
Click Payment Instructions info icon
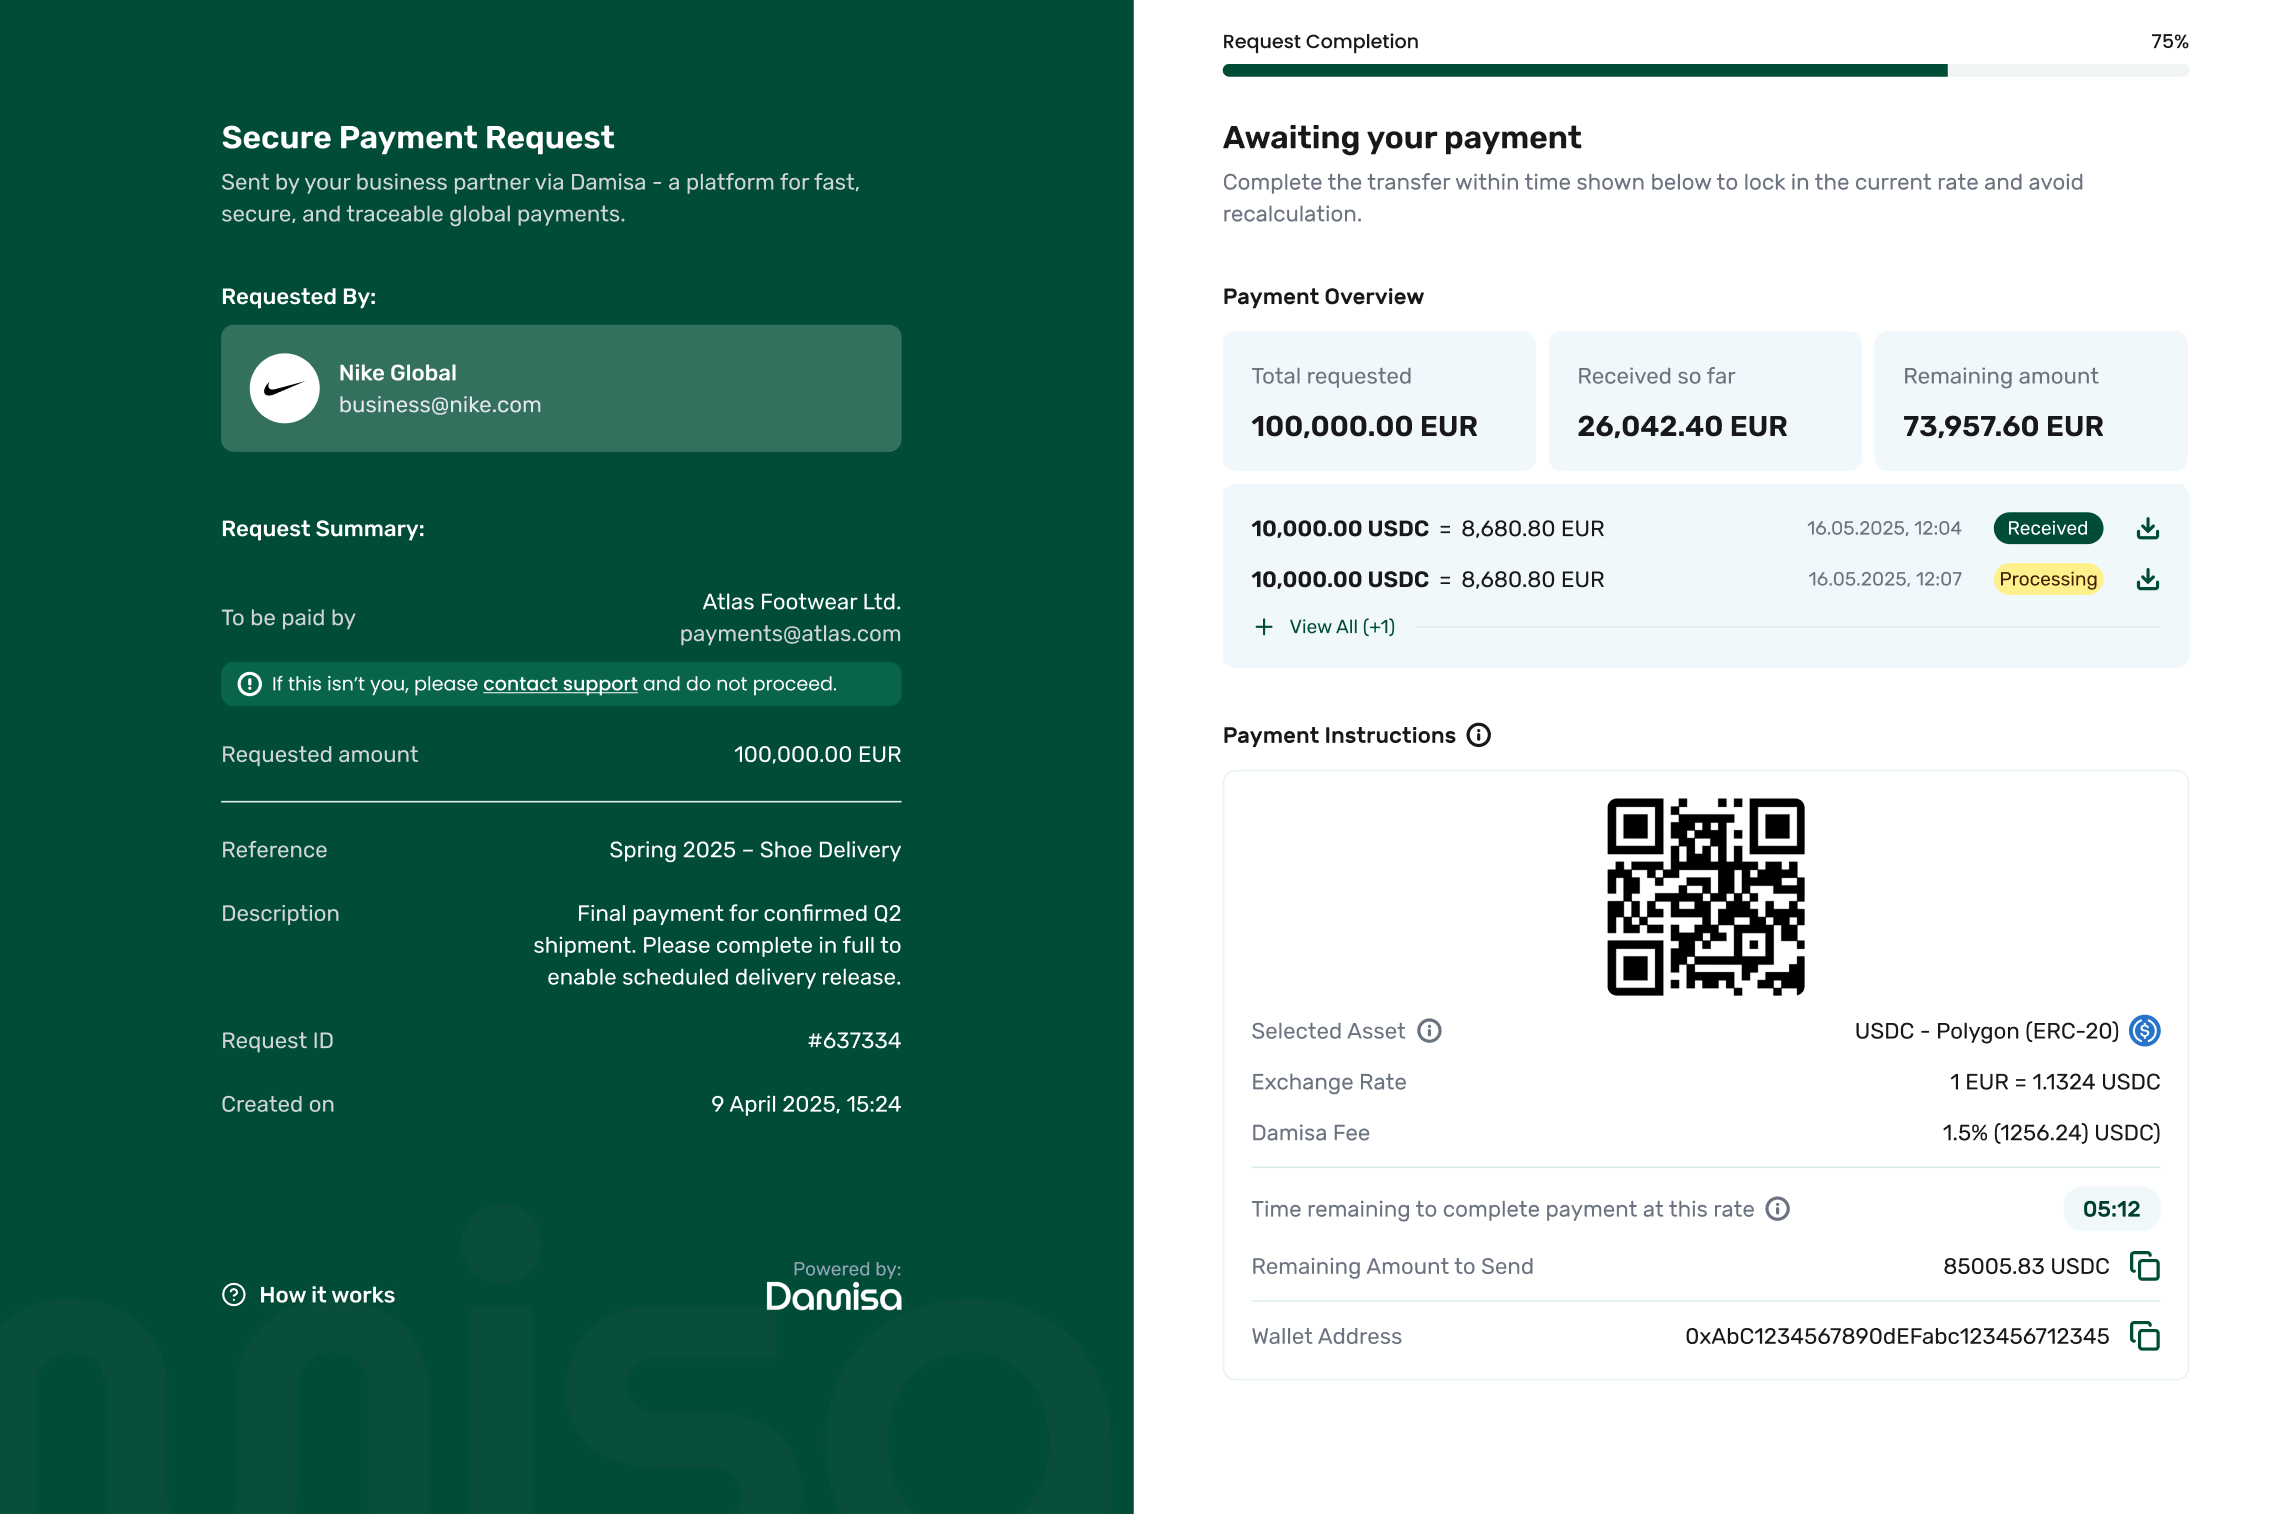(1478, 735)
